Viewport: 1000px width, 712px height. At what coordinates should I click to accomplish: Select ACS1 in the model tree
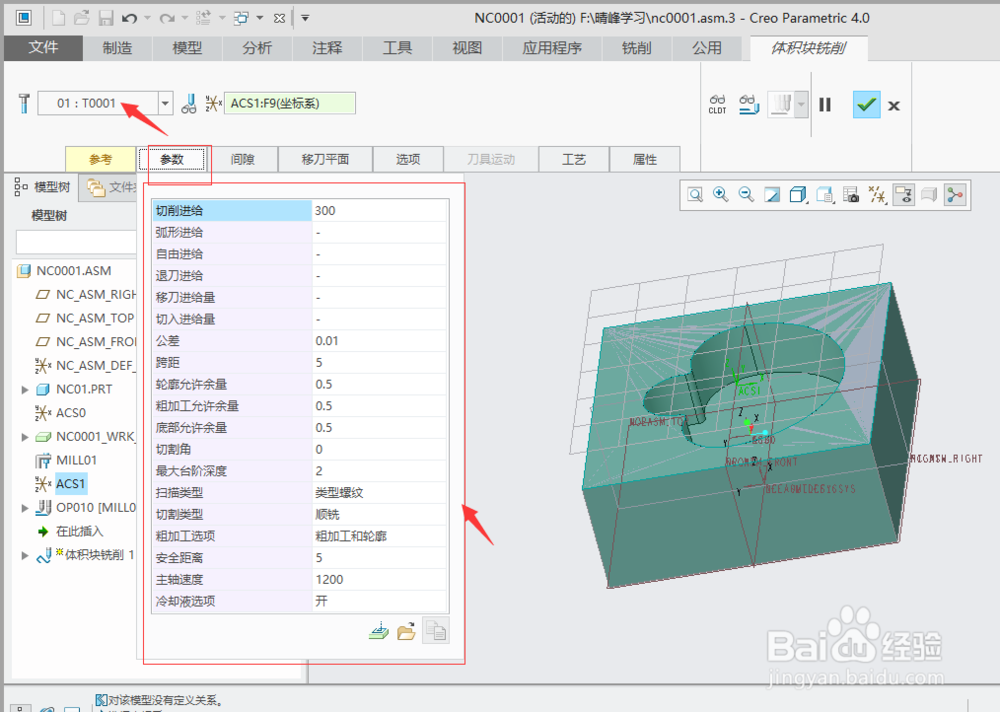pyautogui.click(x=71, y=484)
